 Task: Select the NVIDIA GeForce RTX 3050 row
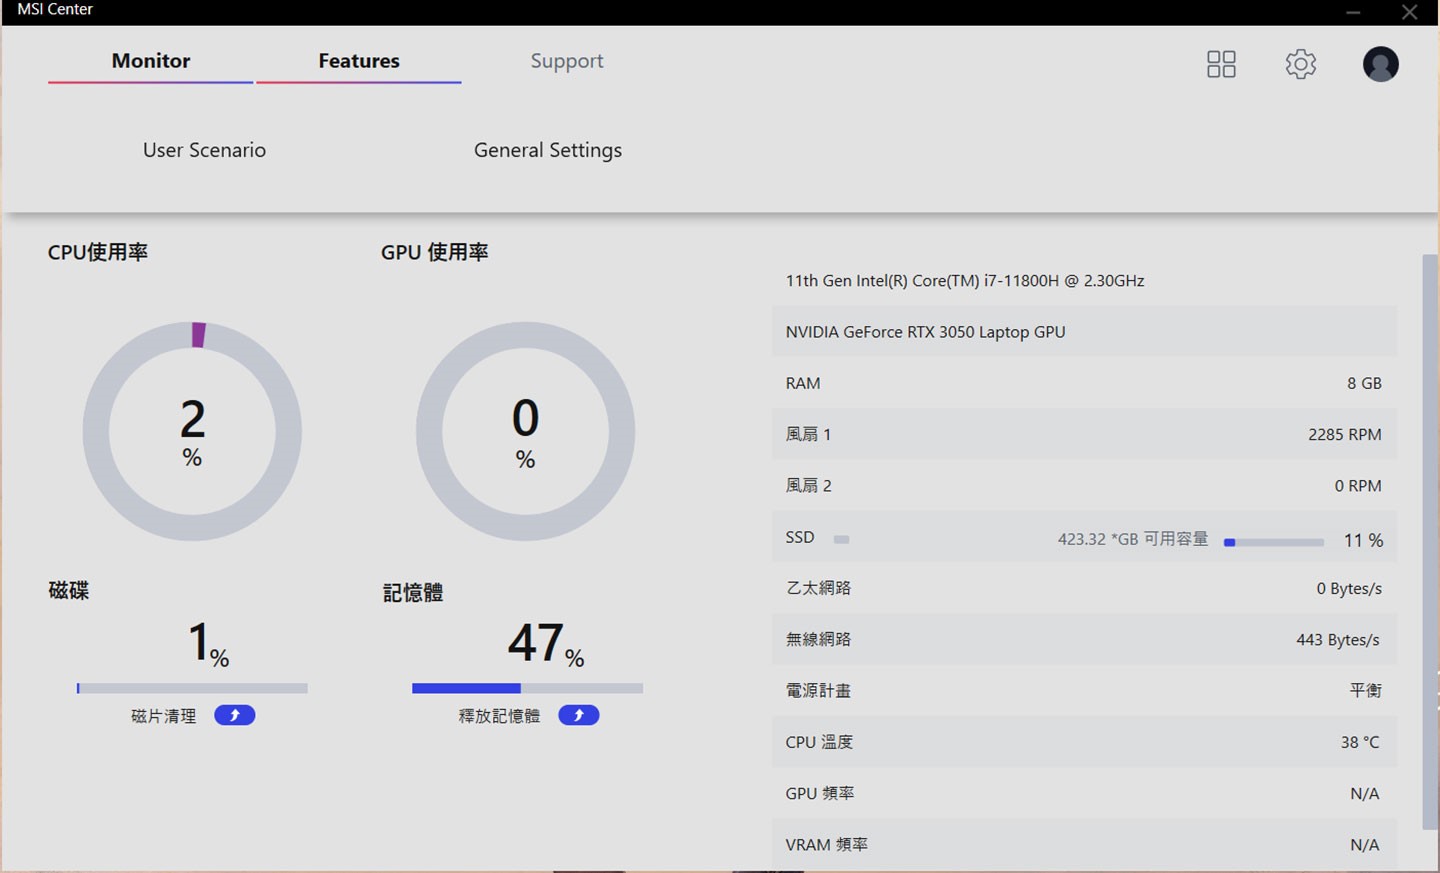[1084, 332]
